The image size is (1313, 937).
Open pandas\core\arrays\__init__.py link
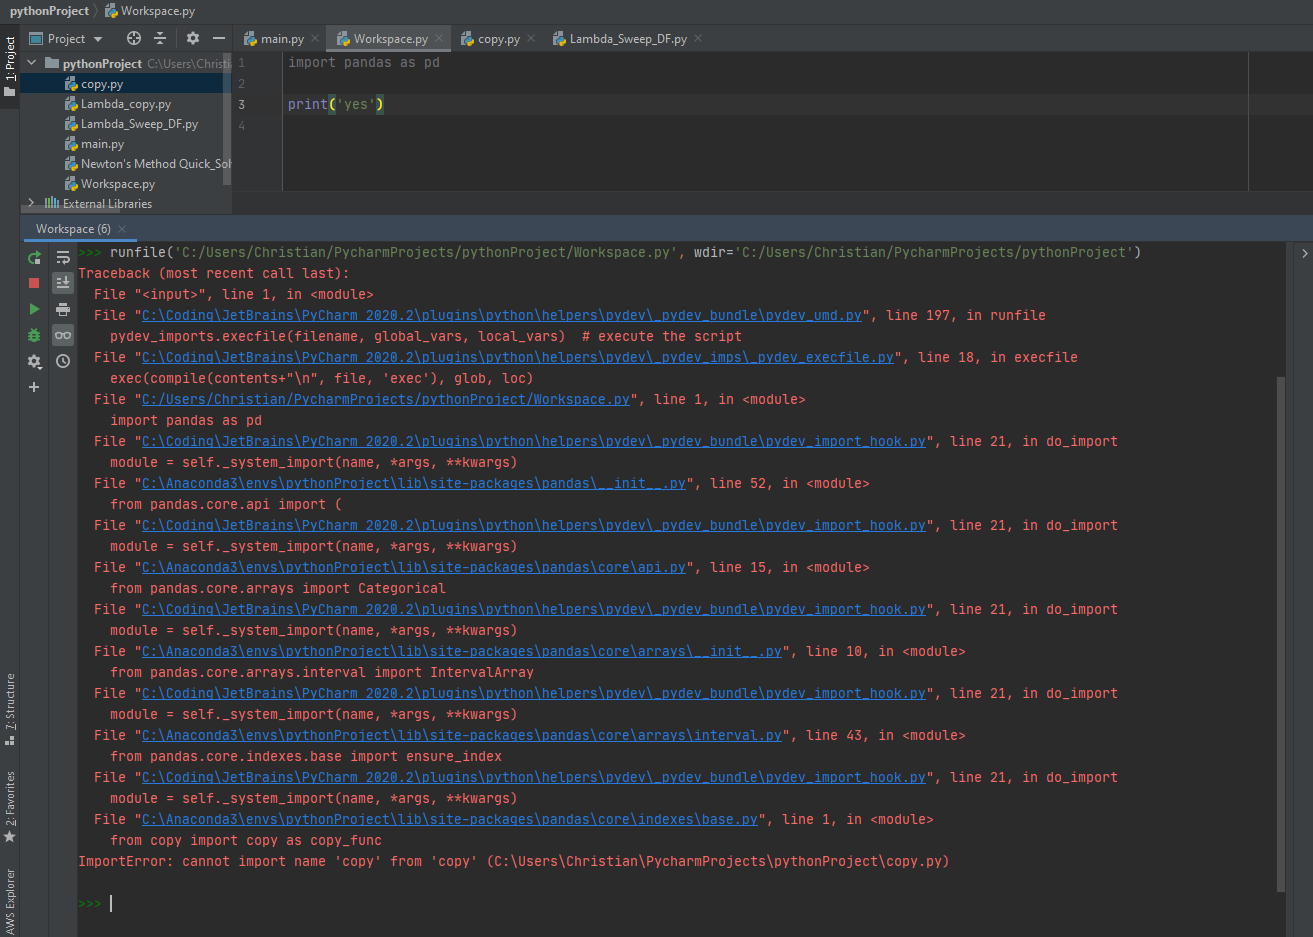(462, 651)
